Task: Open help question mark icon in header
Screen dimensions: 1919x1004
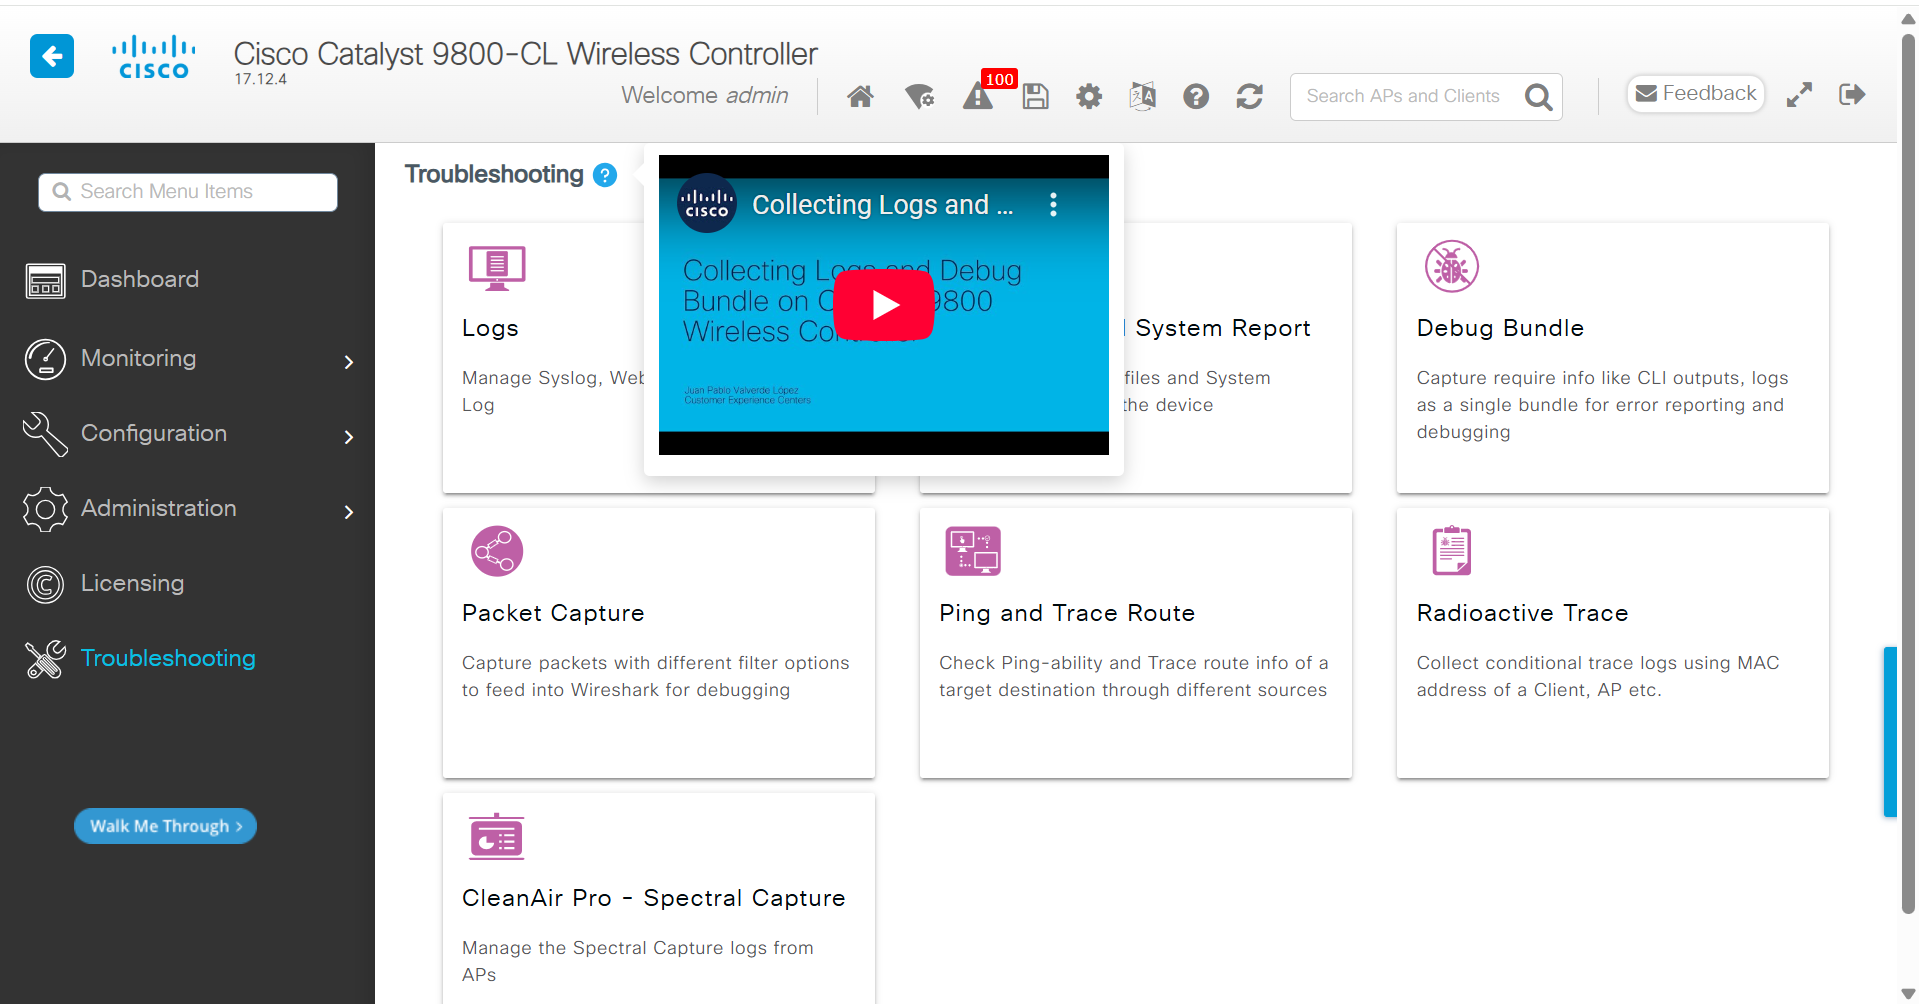Action: 1196,96
